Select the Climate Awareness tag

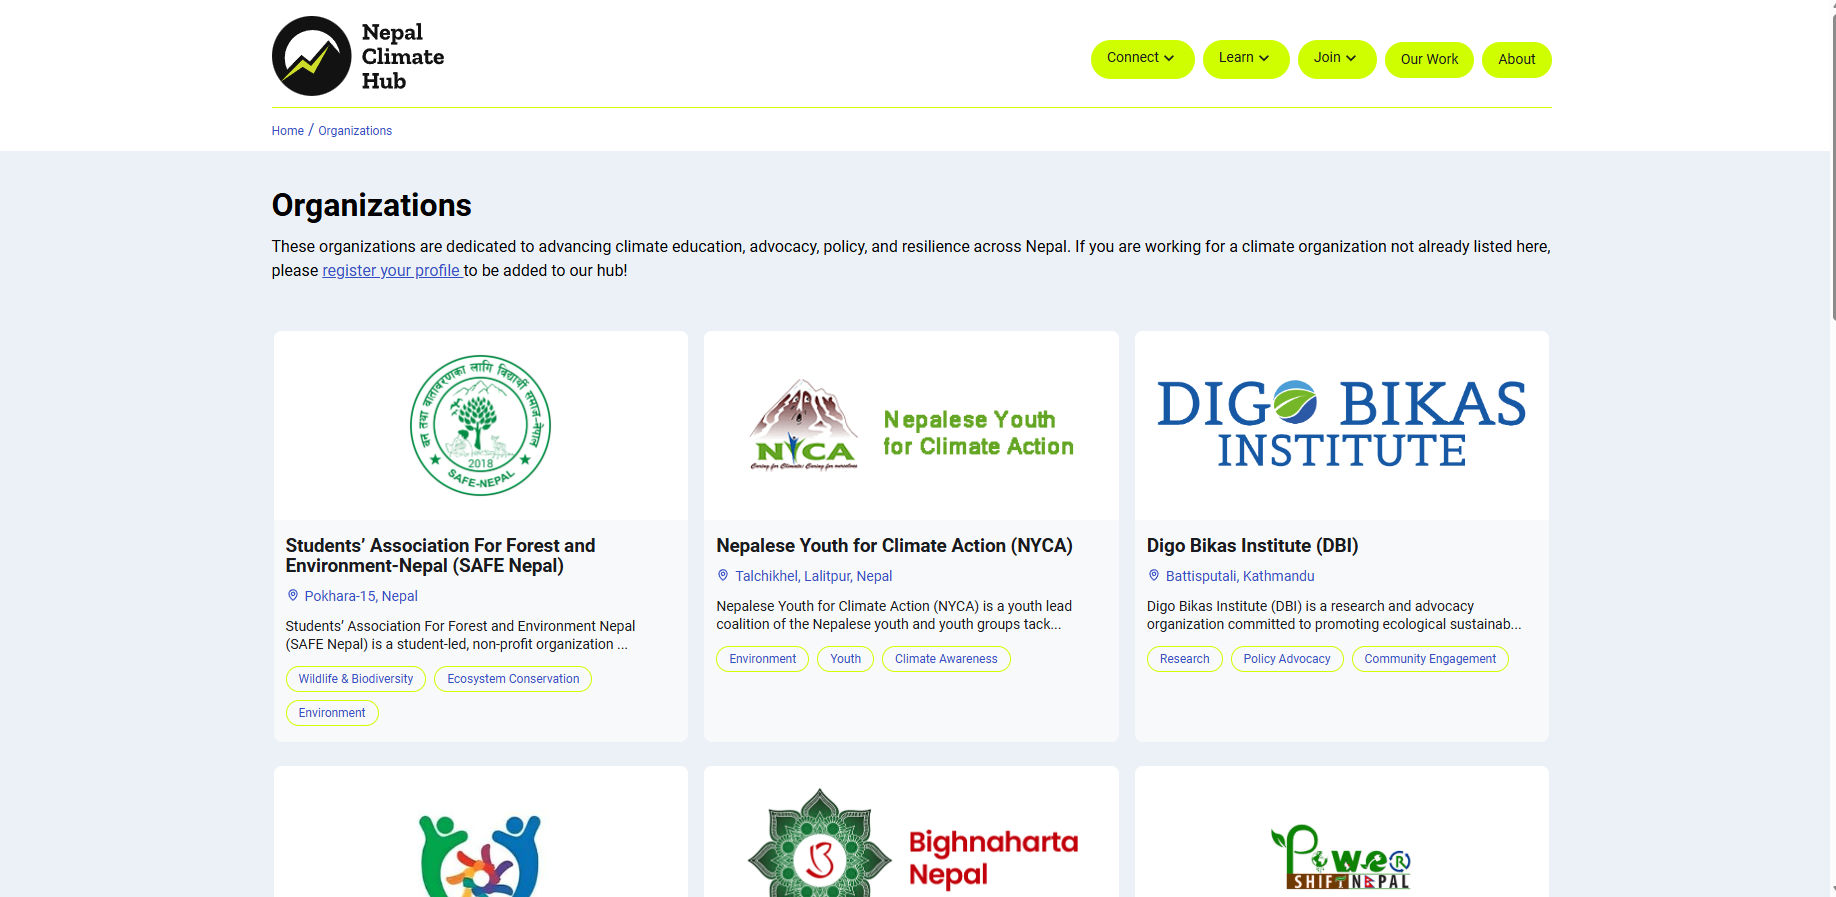[946, 659]
